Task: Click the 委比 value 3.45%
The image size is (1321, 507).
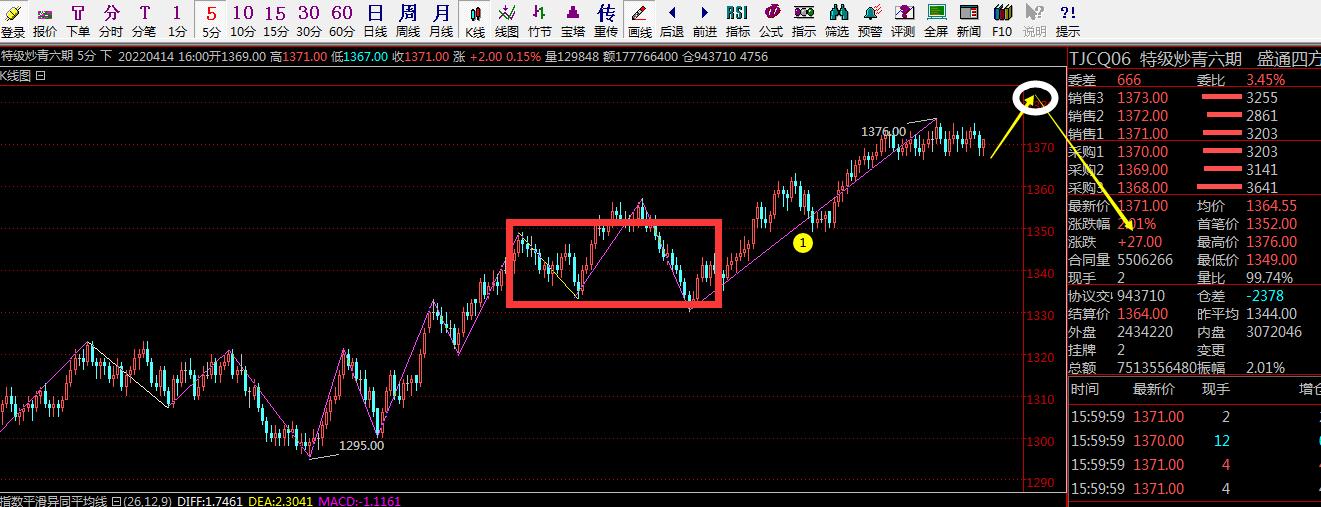Action: (1265, 79)
